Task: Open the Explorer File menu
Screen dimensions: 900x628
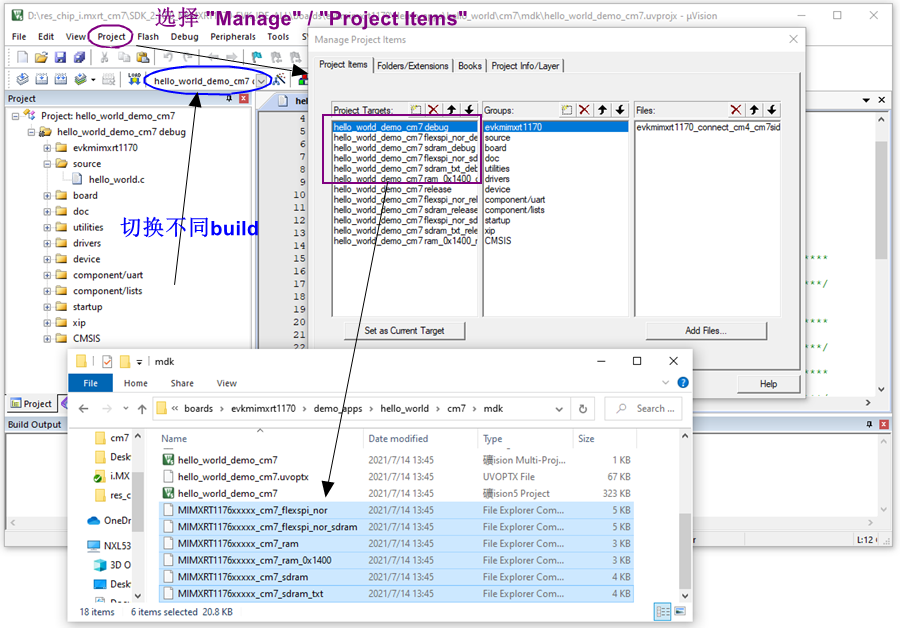Action: click(90, 383)
